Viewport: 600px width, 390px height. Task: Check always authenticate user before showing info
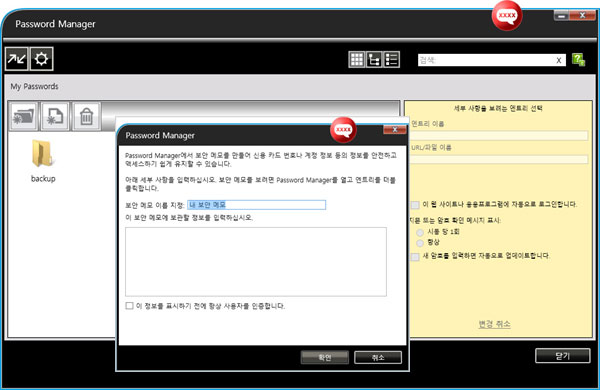point(129,306)
